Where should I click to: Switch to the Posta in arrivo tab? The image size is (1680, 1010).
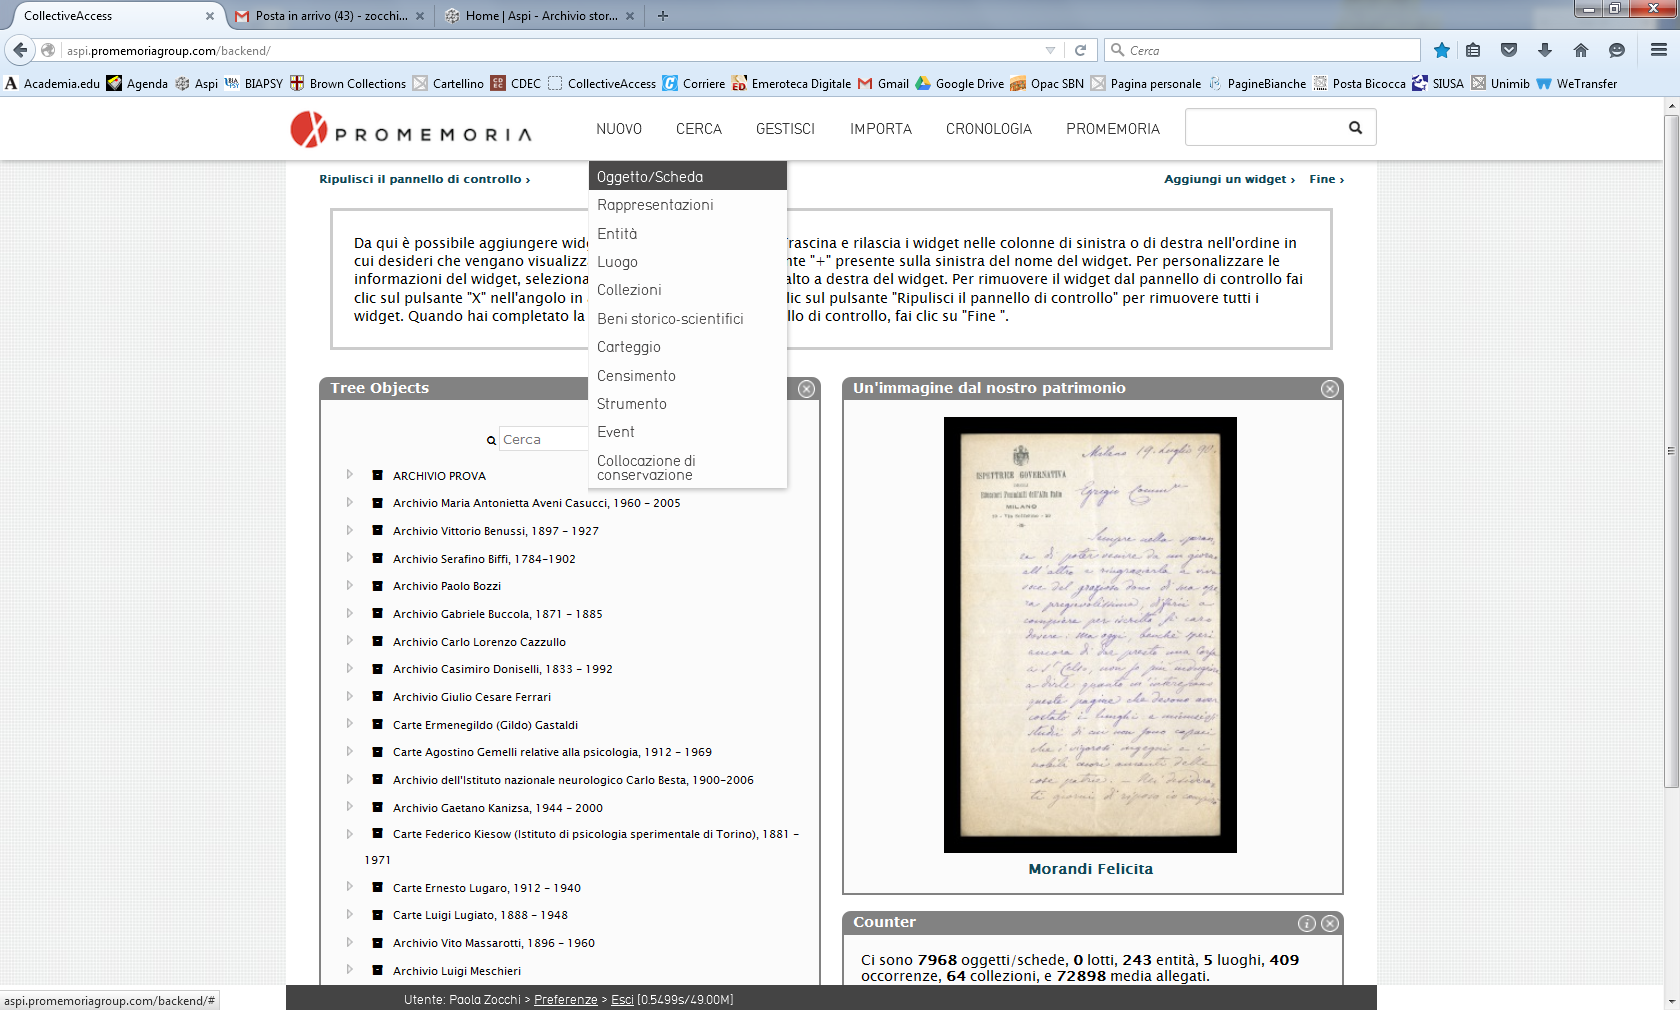(x=330, y=16)
